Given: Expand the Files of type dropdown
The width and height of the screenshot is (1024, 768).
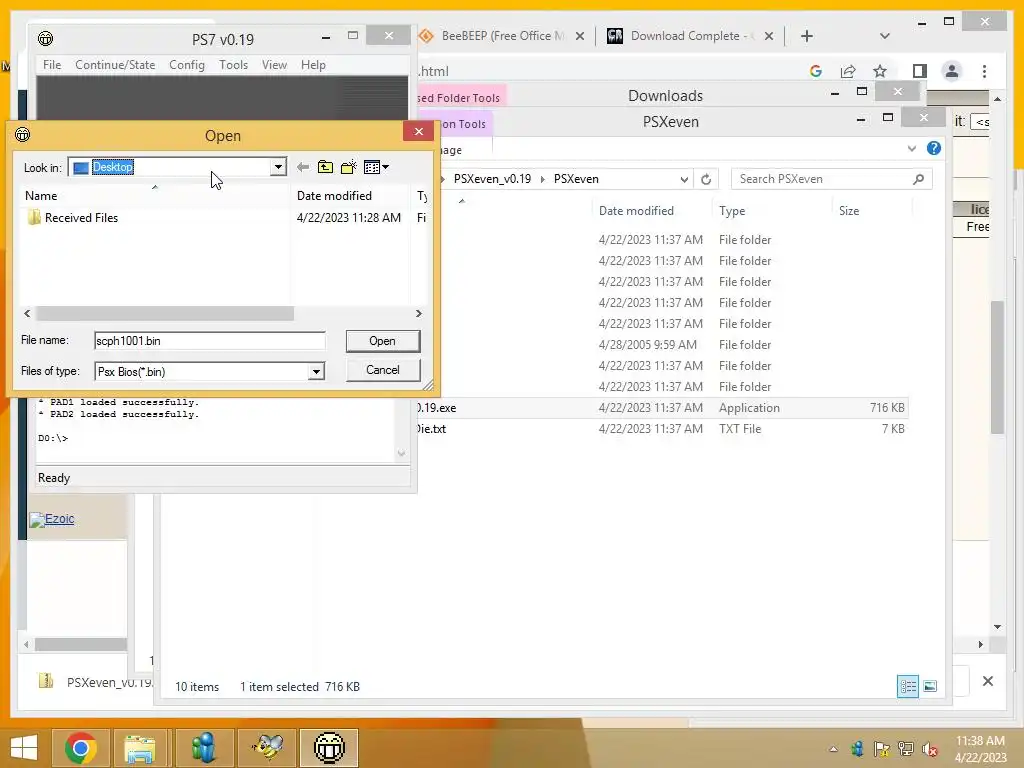Looking at the screenshot, I should [x=316, y=372].
